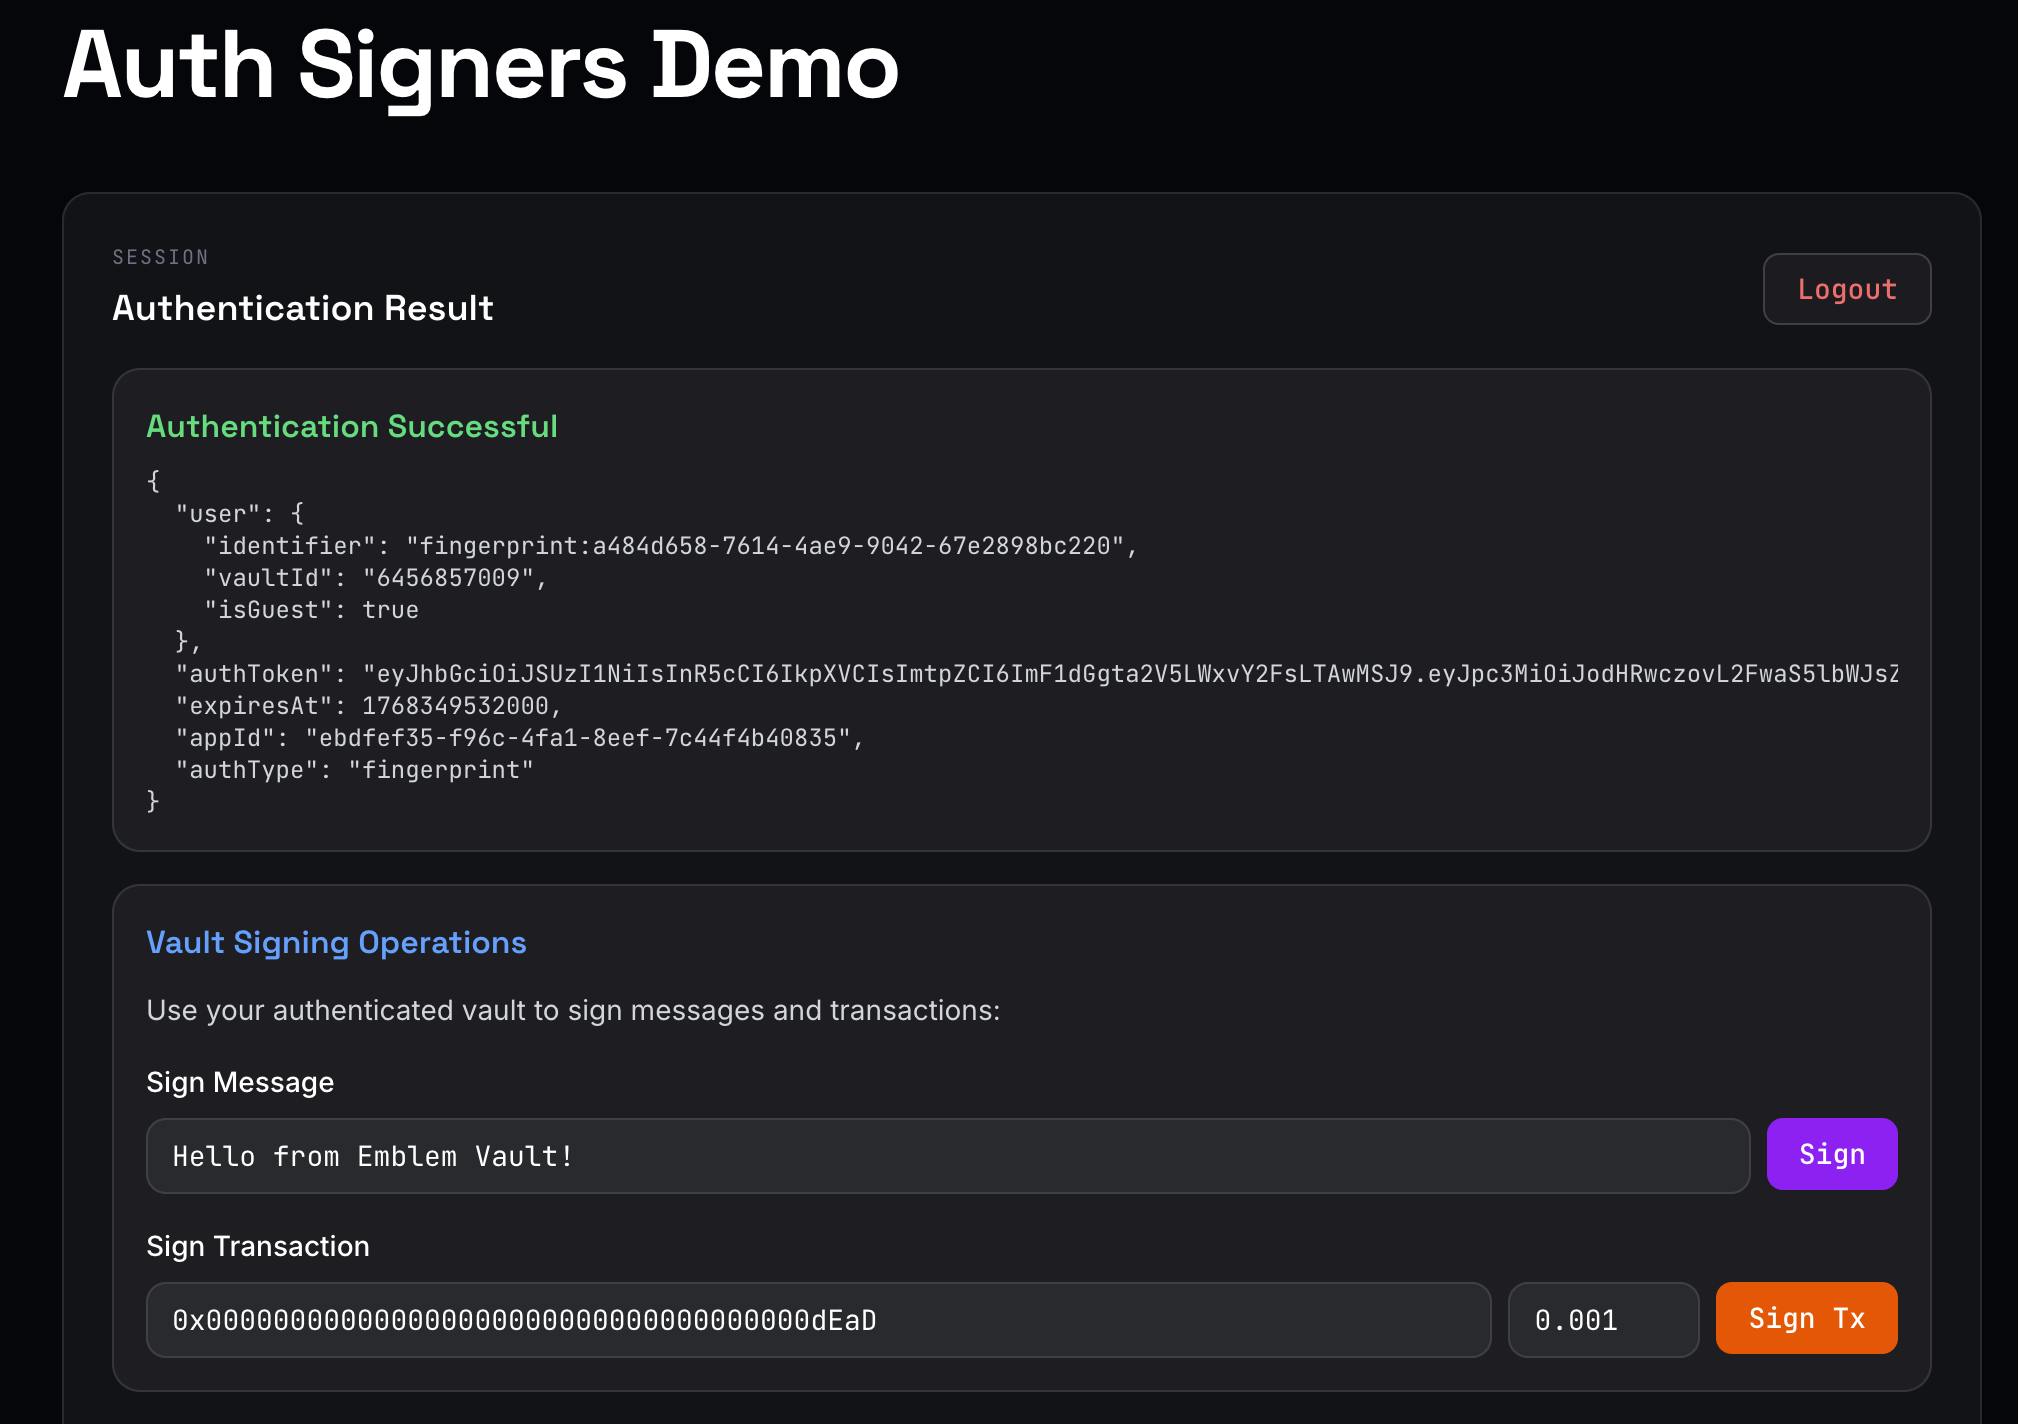This screenshot has width=2018, height=1424.
Task: Click the Sign Transaction label
Action: point(258,1246)
